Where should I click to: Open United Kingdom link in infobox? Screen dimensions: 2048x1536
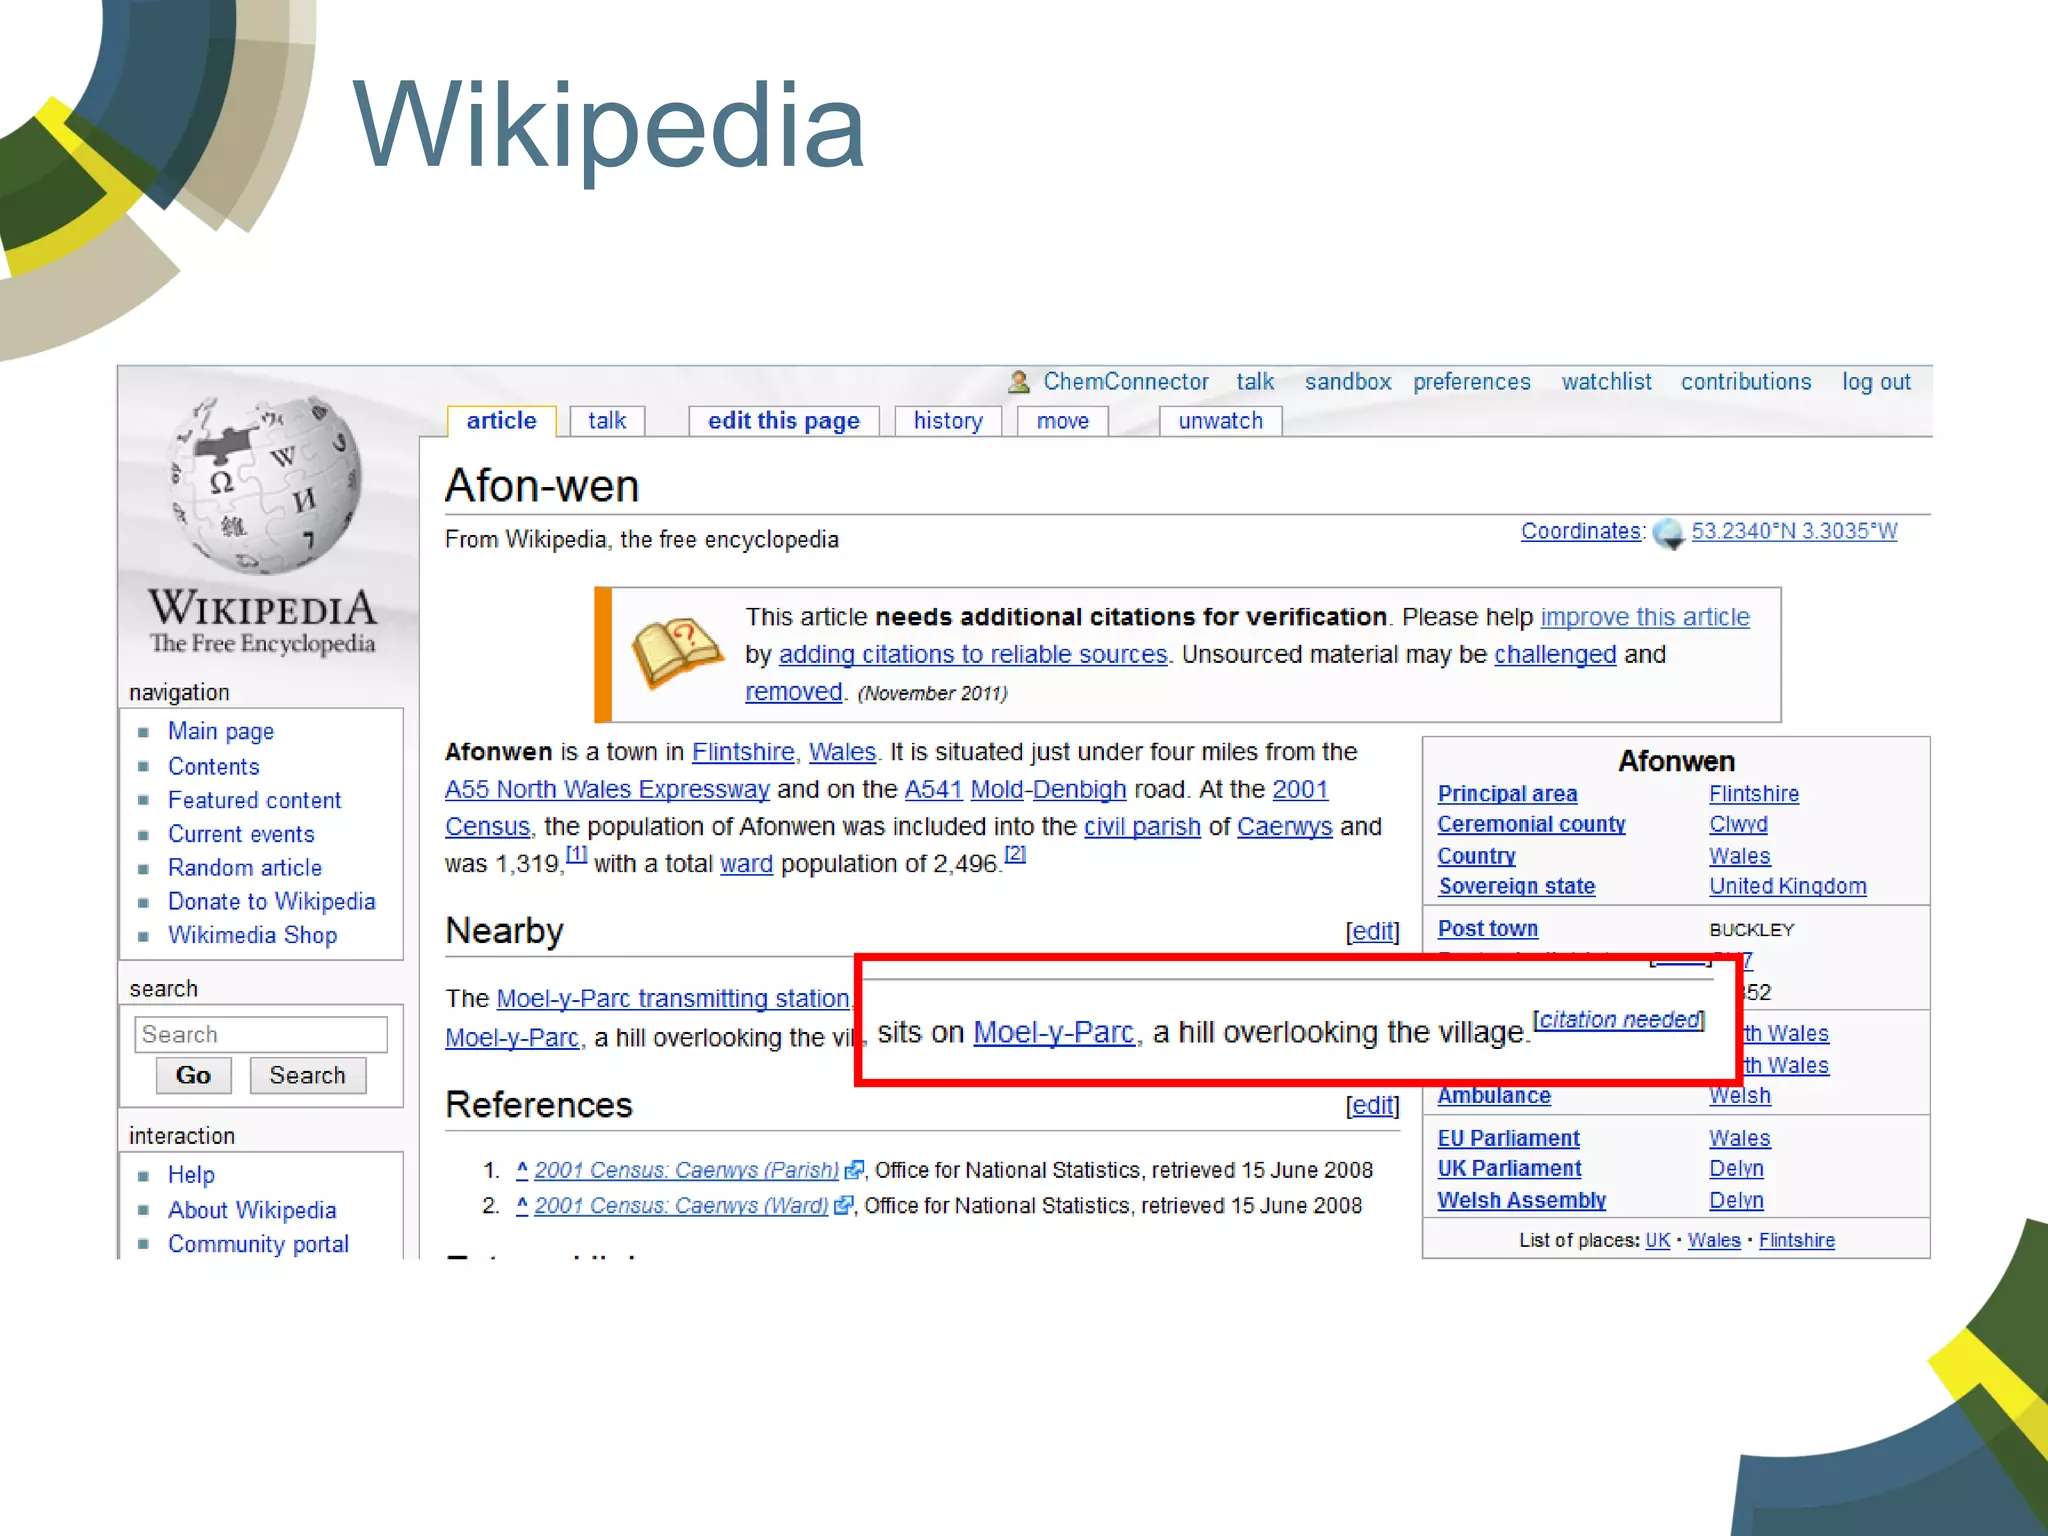click(1787, 886)
